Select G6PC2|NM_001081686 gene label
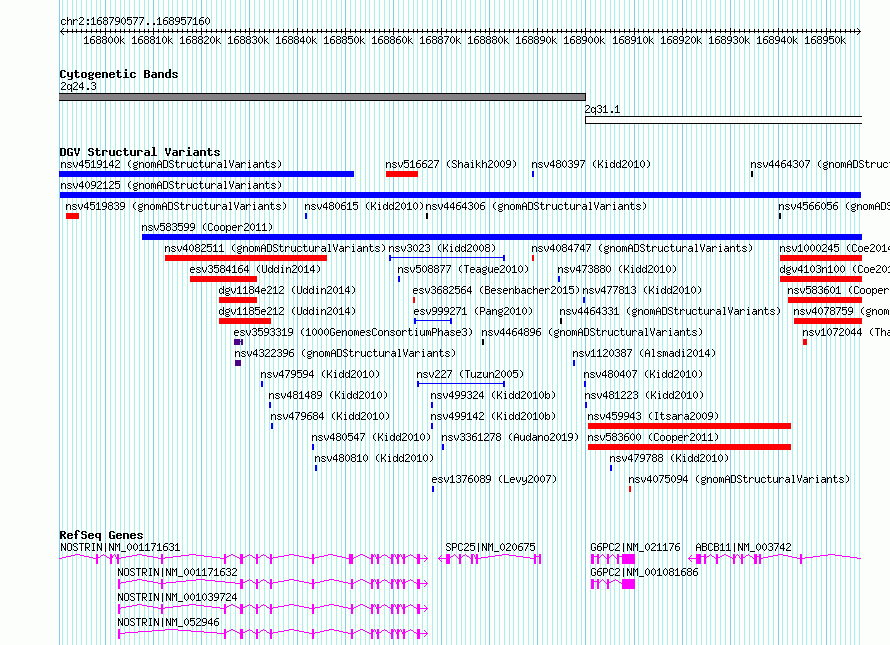Screen dimensions: 890x645 644,572
